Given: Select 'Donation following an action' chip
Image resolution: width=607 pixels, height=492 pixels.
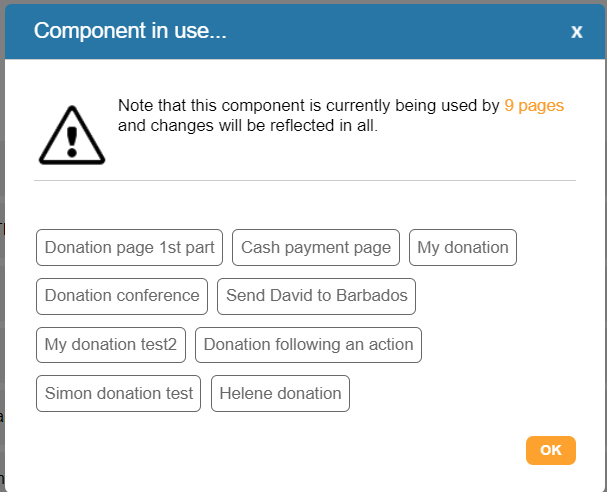Looking at the screenshot, I should (308, 345).
